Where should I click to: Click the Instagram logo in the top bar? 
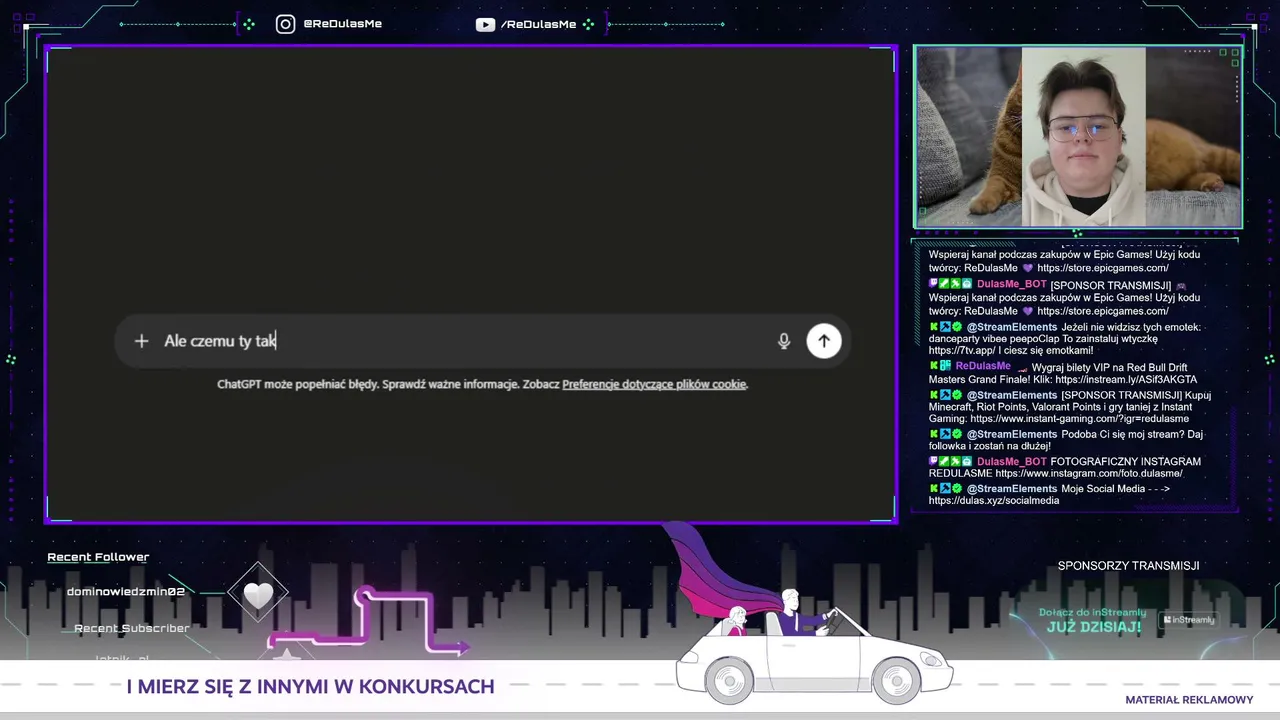tap(285, 24)
